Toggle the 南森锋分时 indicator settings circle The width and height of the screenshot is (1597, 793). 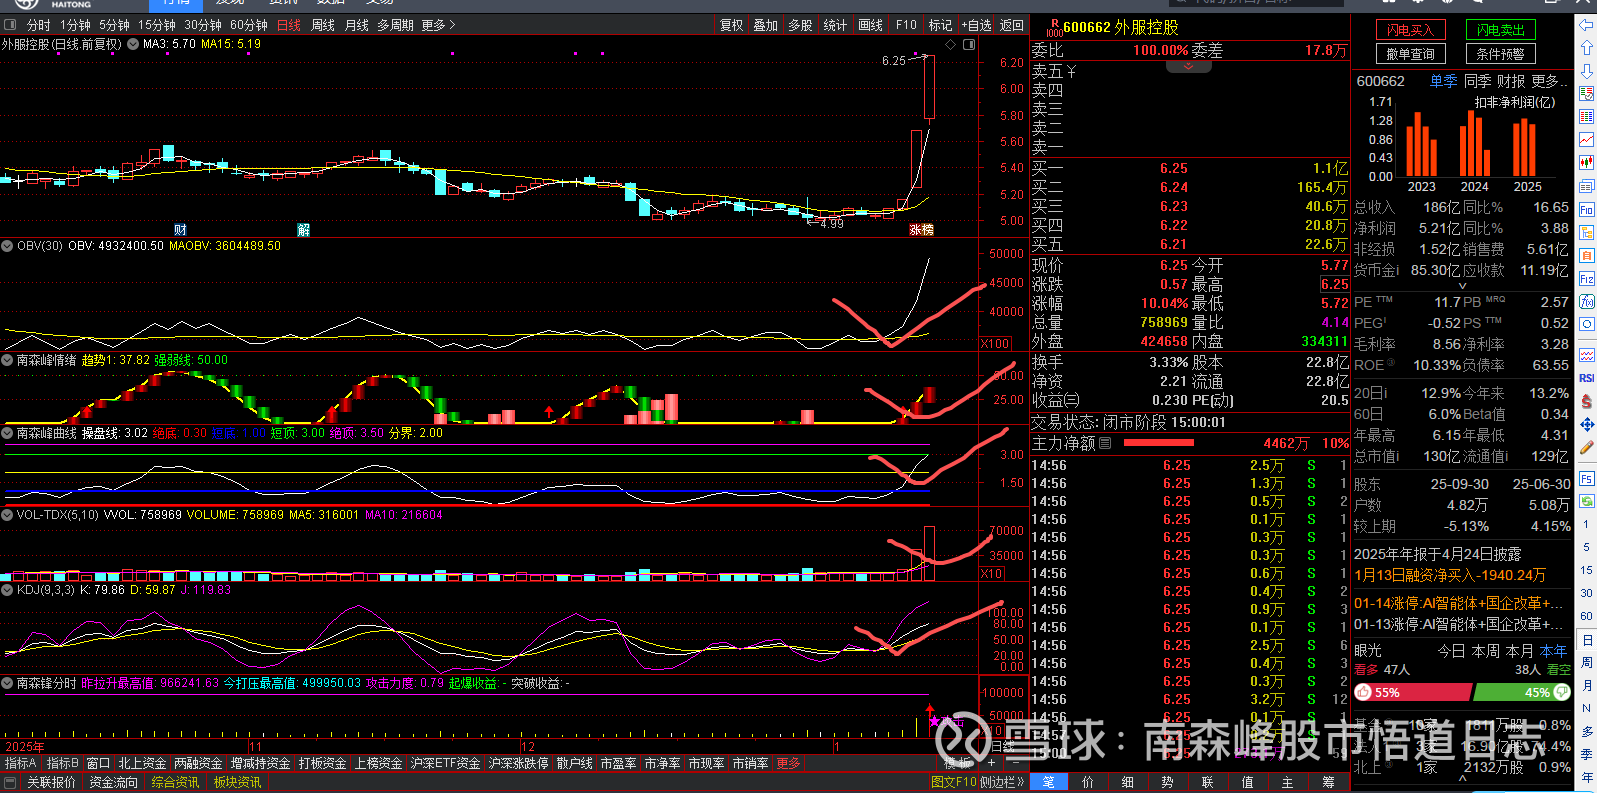coord(7,683)
